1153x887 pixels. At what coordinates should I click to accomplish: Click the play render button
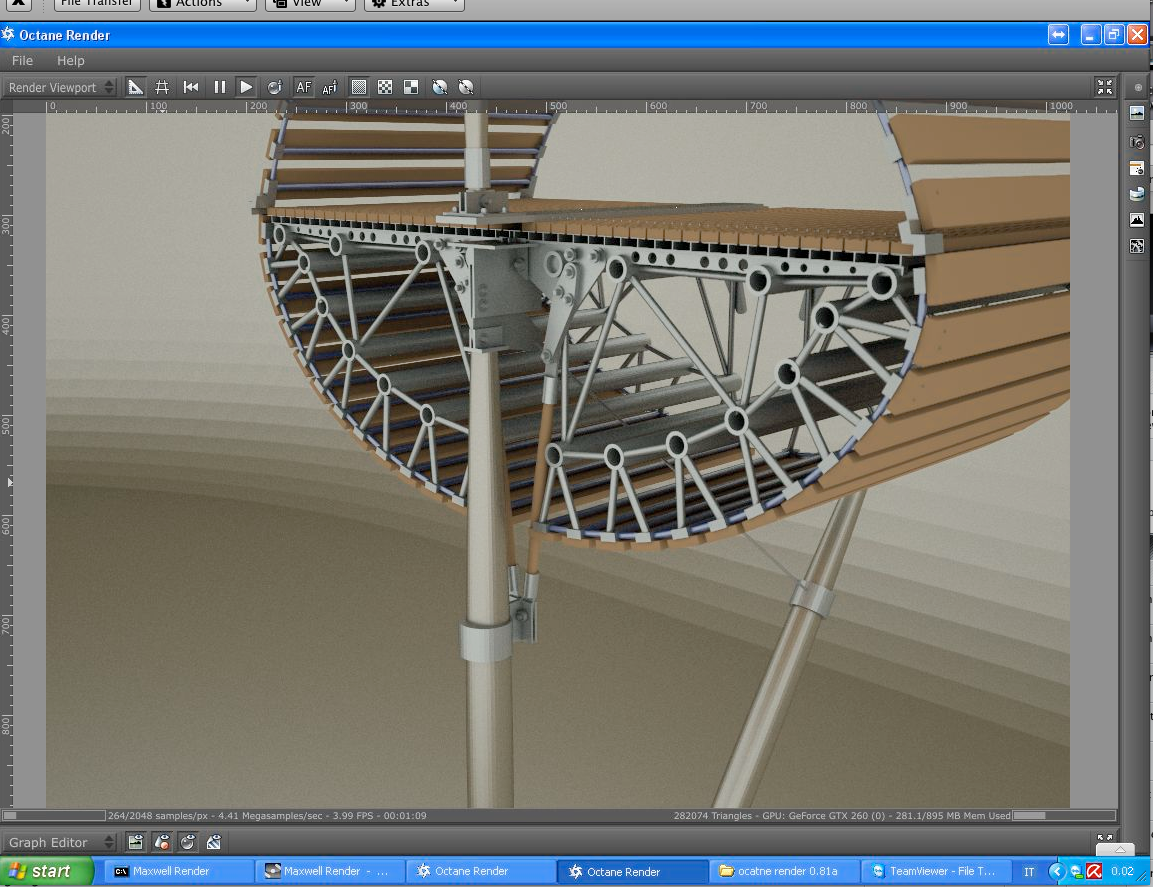pos(246,87)
